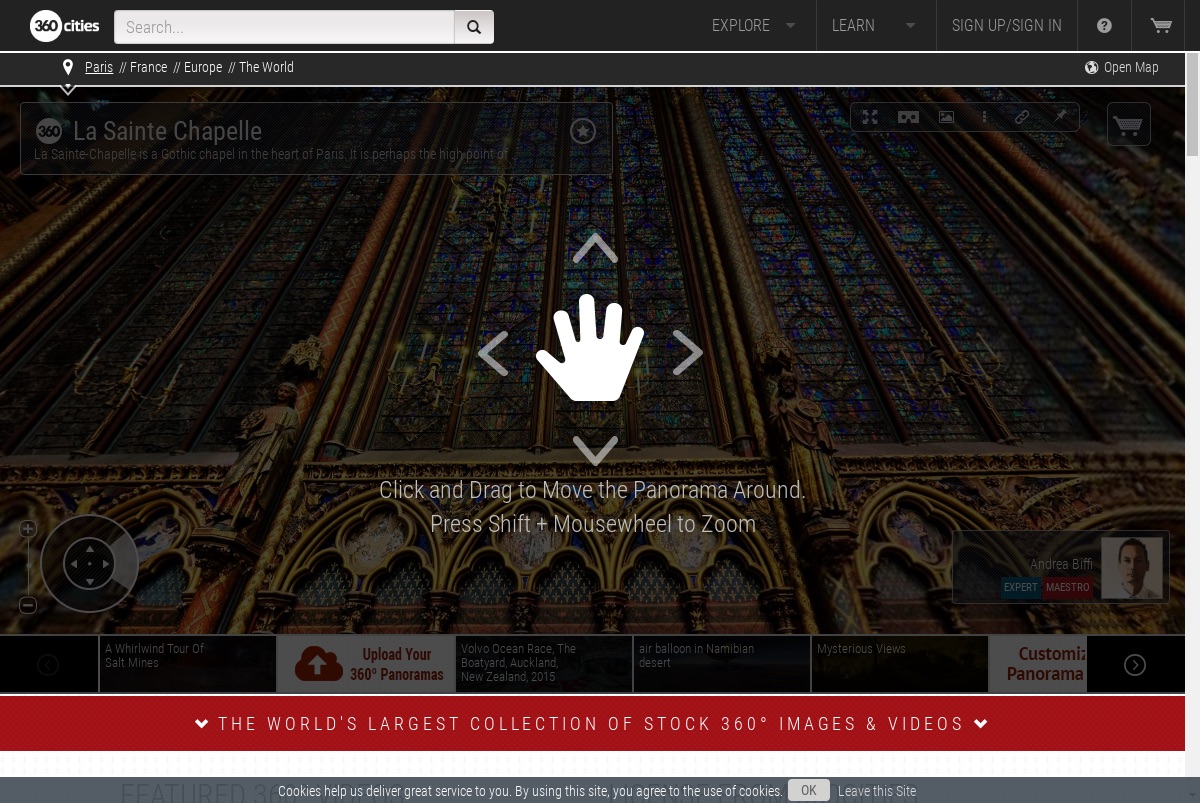This screenshot has height=803, width=1200.
Task: Click the Customize Panorama banner
Action: [x=1038, y=664]
